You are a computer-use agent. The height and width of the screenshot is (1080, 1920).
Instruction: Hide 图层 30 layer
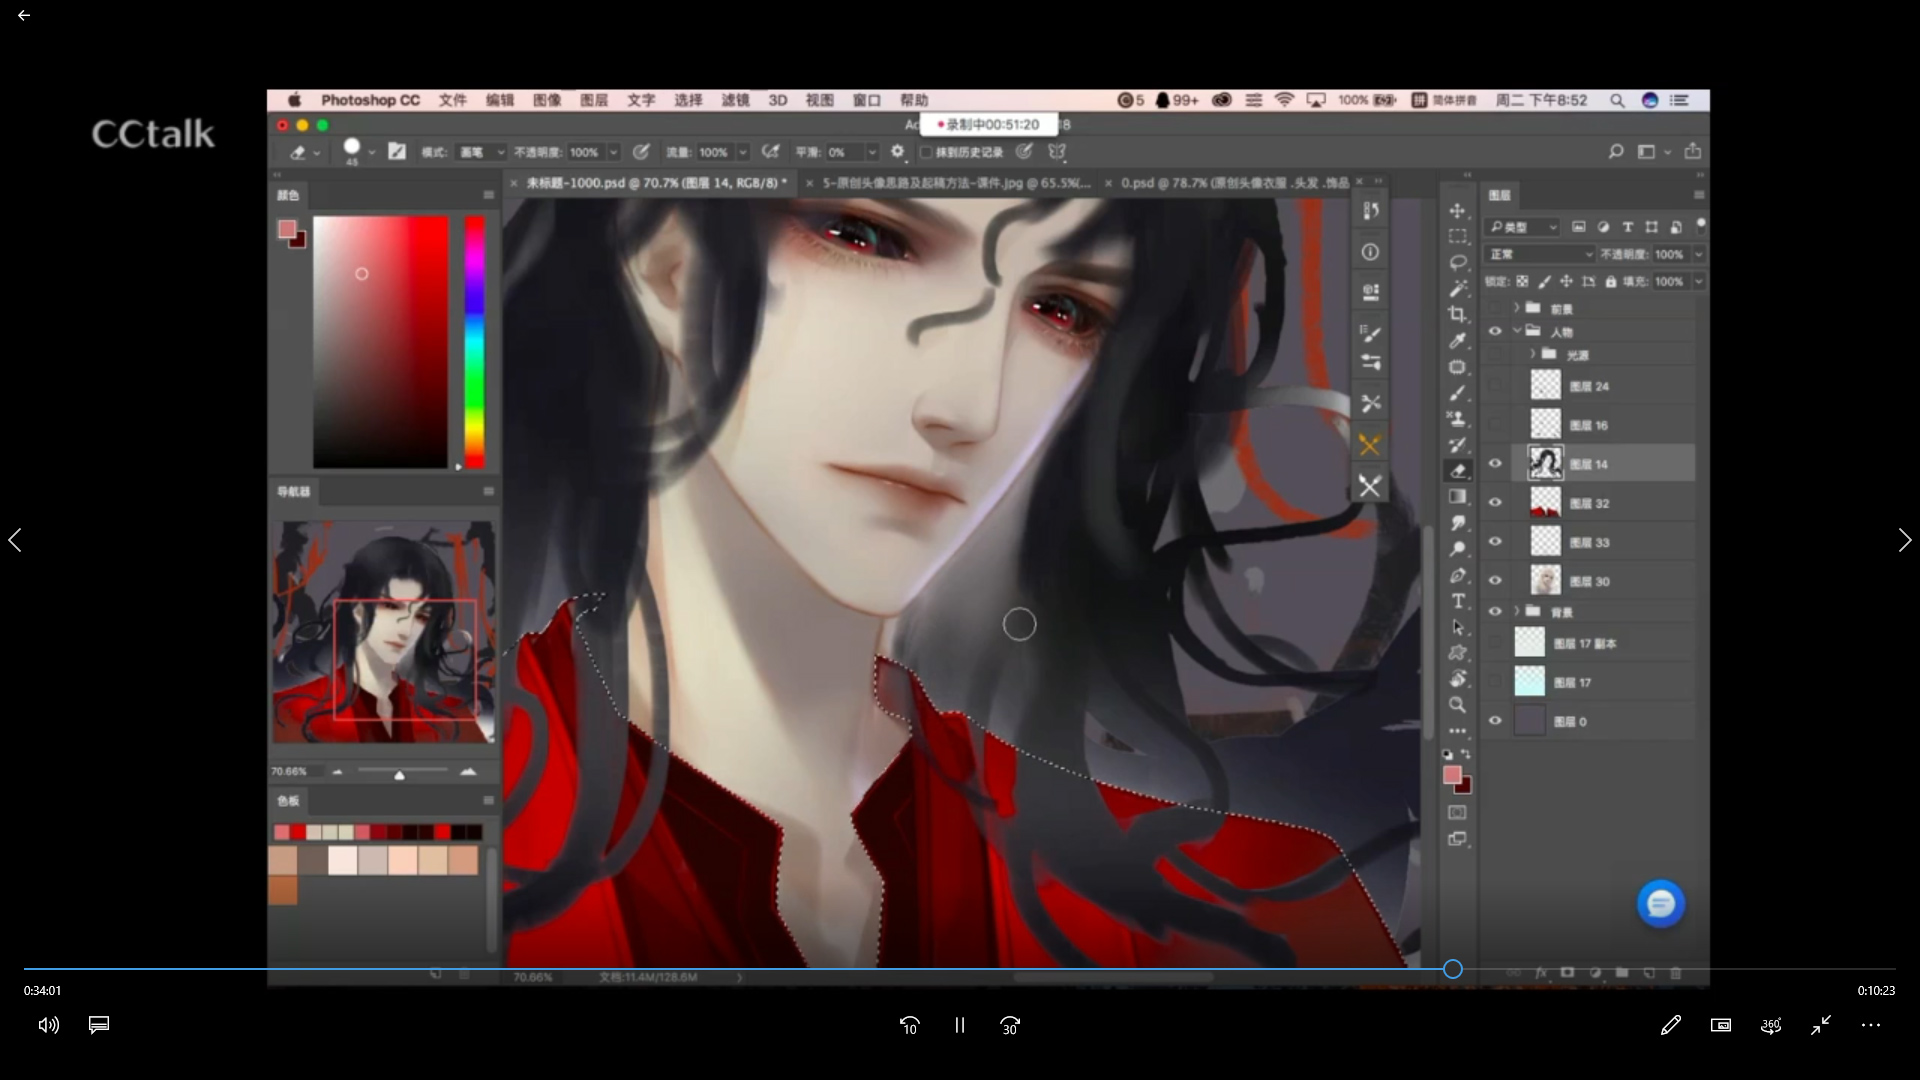click(x=1495, y=581)
